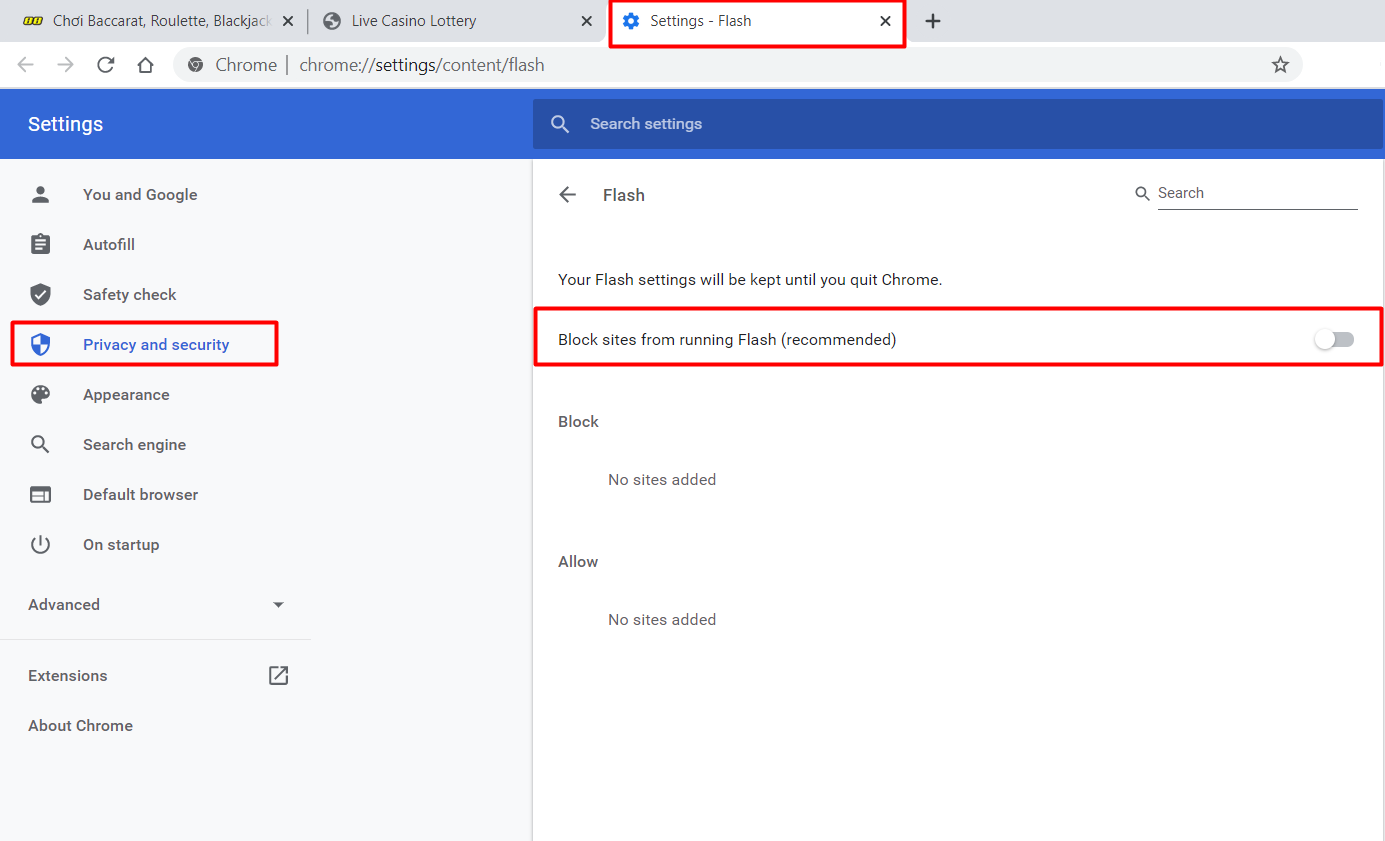Click the gear favicon on Settings tab
This screenshot has width=1385, height=841.
pyautogui.click(x=631, y=21)
